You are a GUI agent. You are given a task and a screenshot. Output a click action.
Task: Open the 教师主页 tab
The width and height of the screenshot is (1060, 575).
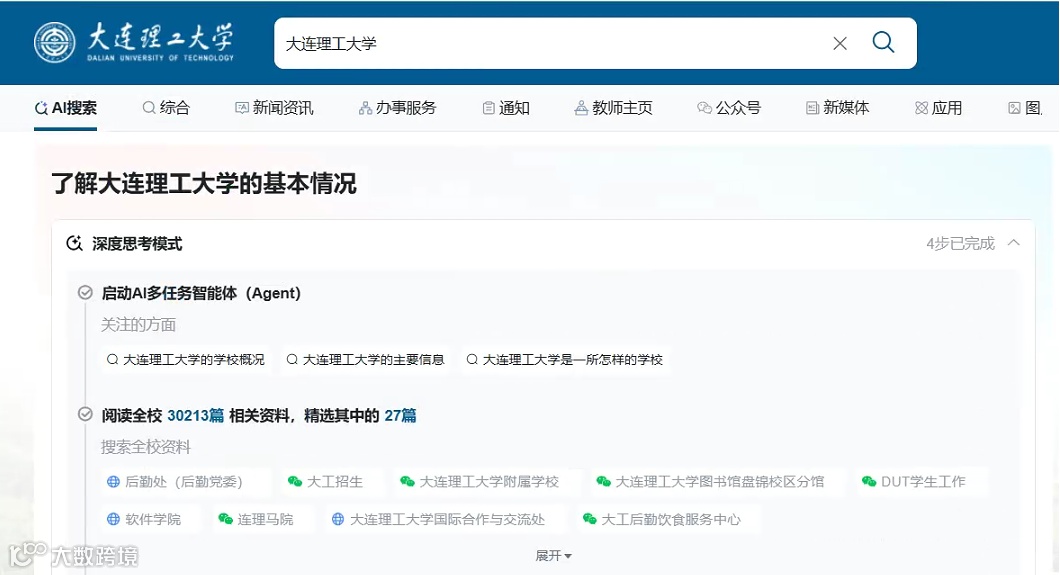[x=613, y=107]
